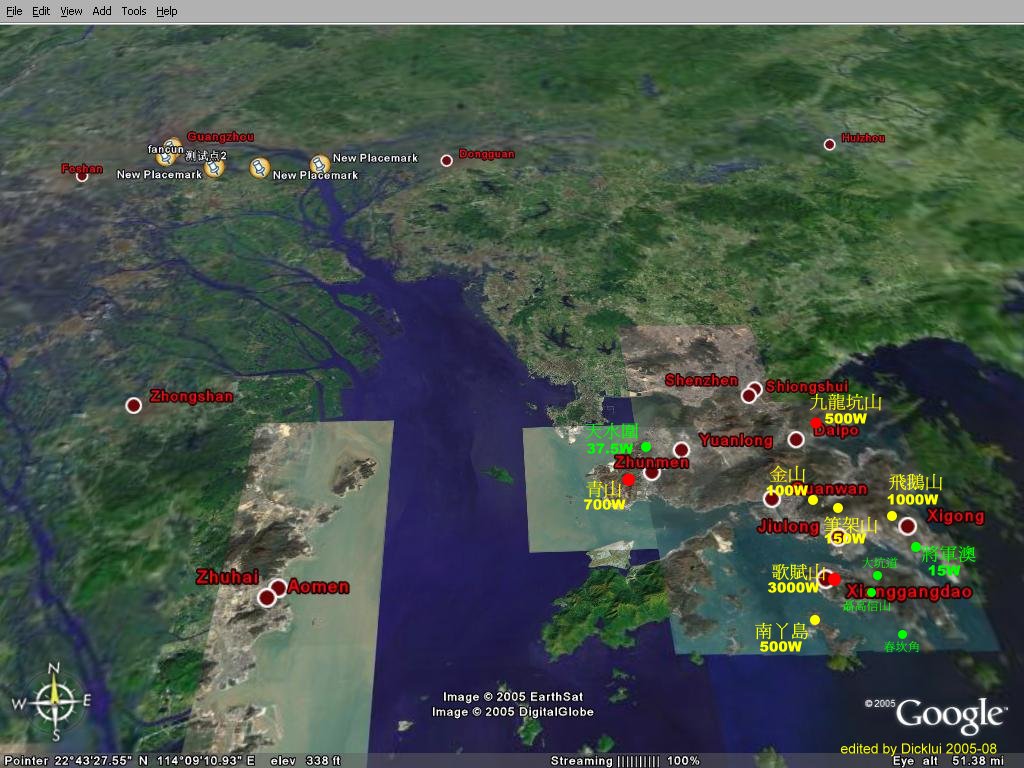This screenshot has width=1024, height=768.
Task: Click the Huizhou city marker
Action: coord(829,145)
